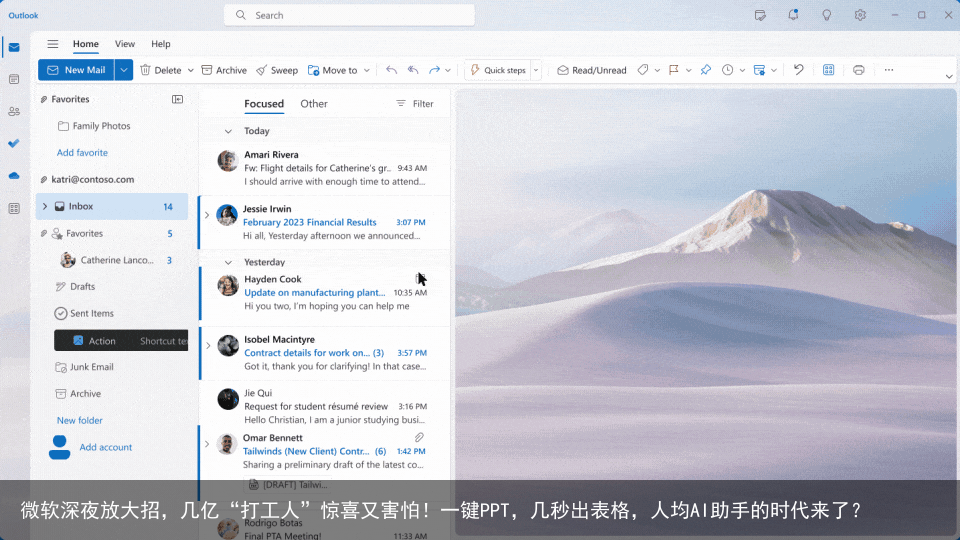Open the Mail module in left rail
Viewport: 960px width, 540px height.
click(14, 47)
